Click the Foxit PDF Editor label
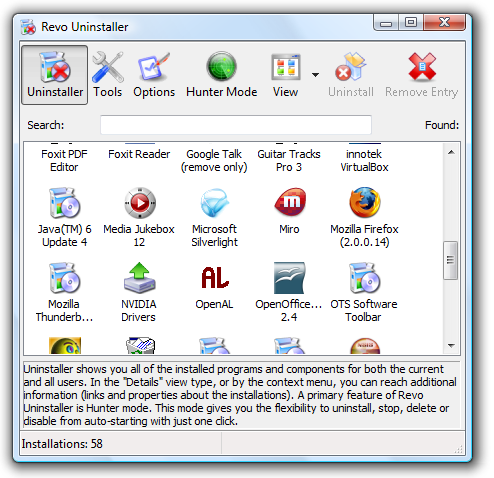 (x=64, y=161)
